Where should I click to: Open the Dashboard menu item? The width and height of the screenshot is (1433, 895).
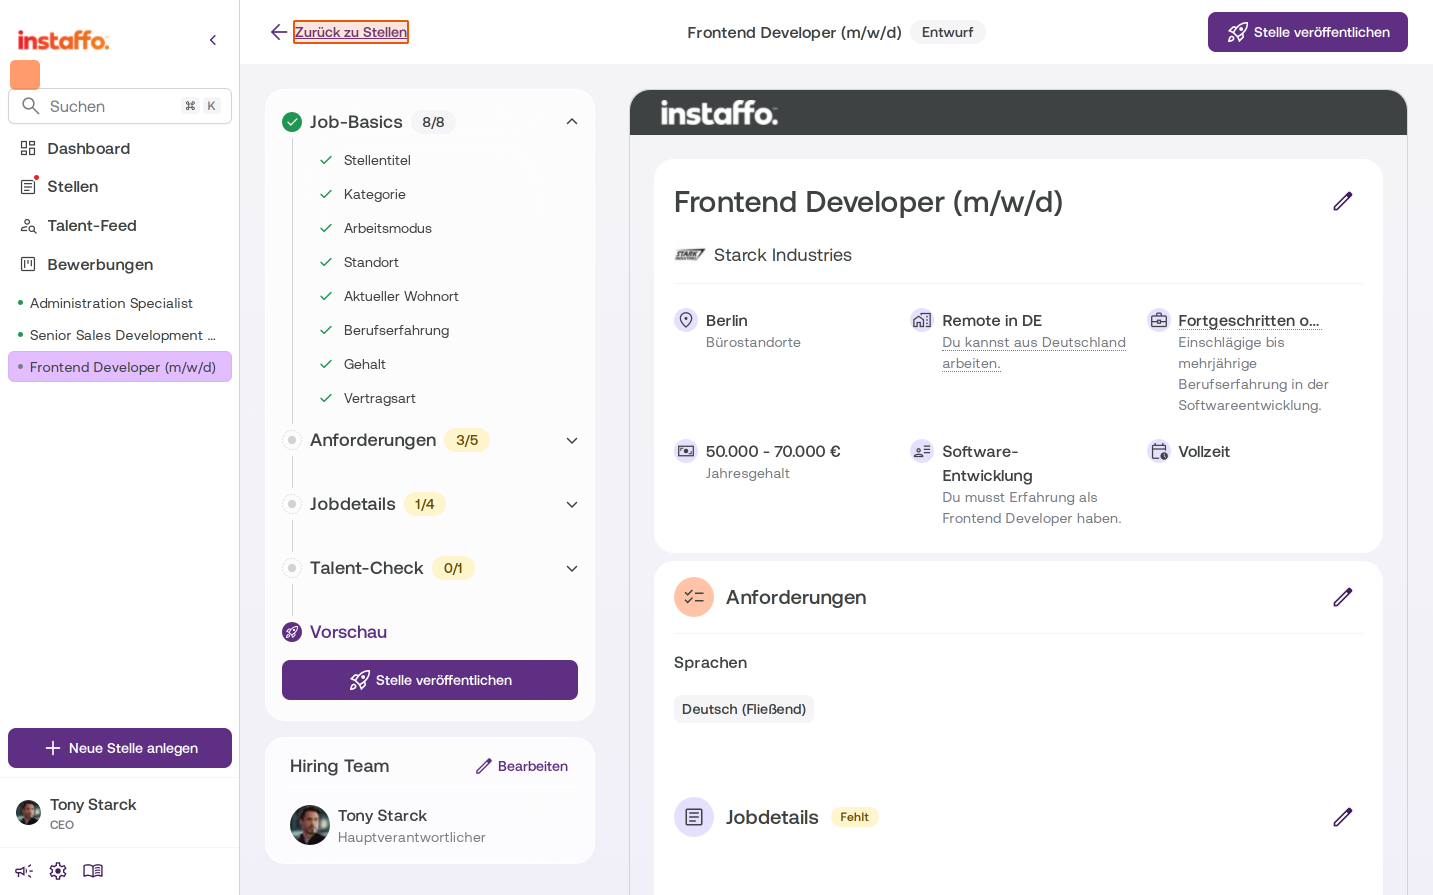[x=120, y=148]
